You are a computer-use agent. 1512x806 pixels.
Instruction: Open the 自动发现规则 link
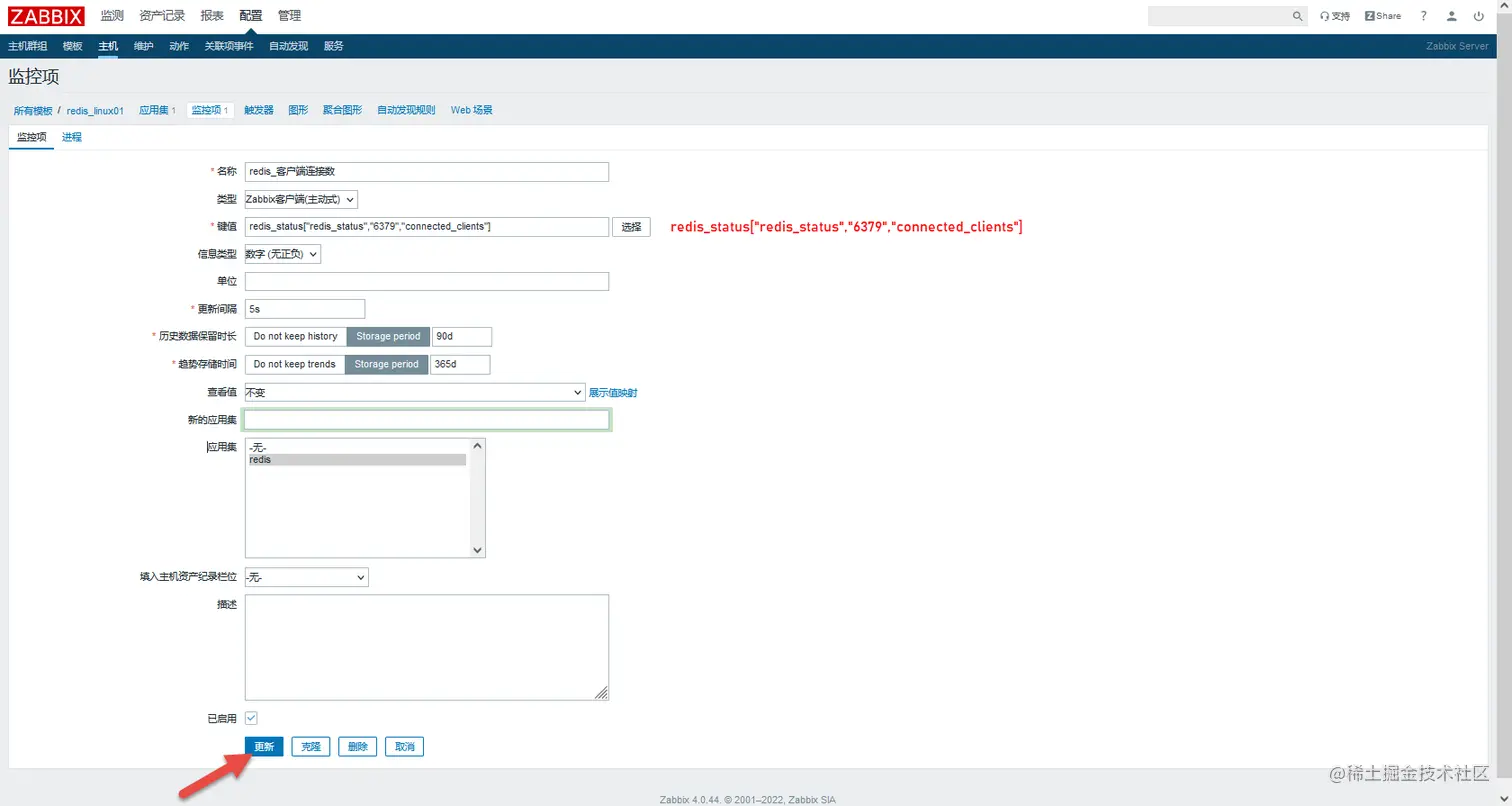[406, 110]
